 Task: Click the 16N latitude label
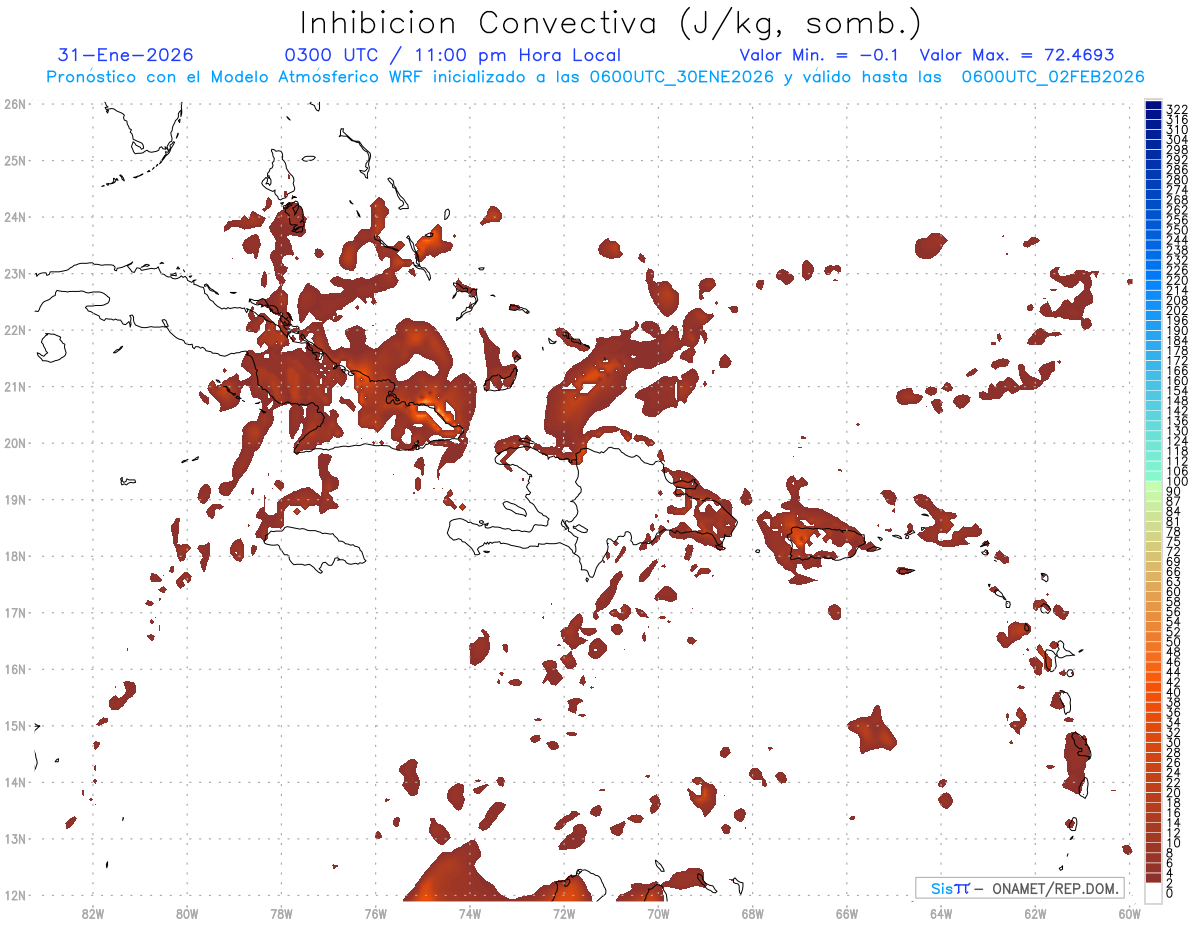pos(15,669)
